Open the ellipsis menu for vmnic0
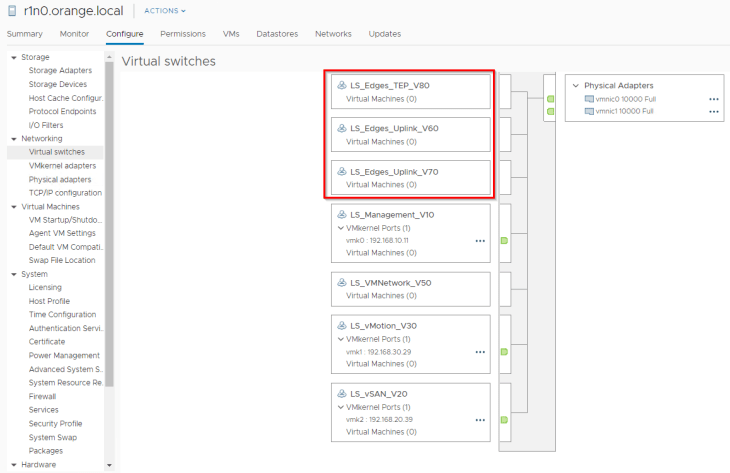This screenshot has height=473, width=730. pos(714,99)
